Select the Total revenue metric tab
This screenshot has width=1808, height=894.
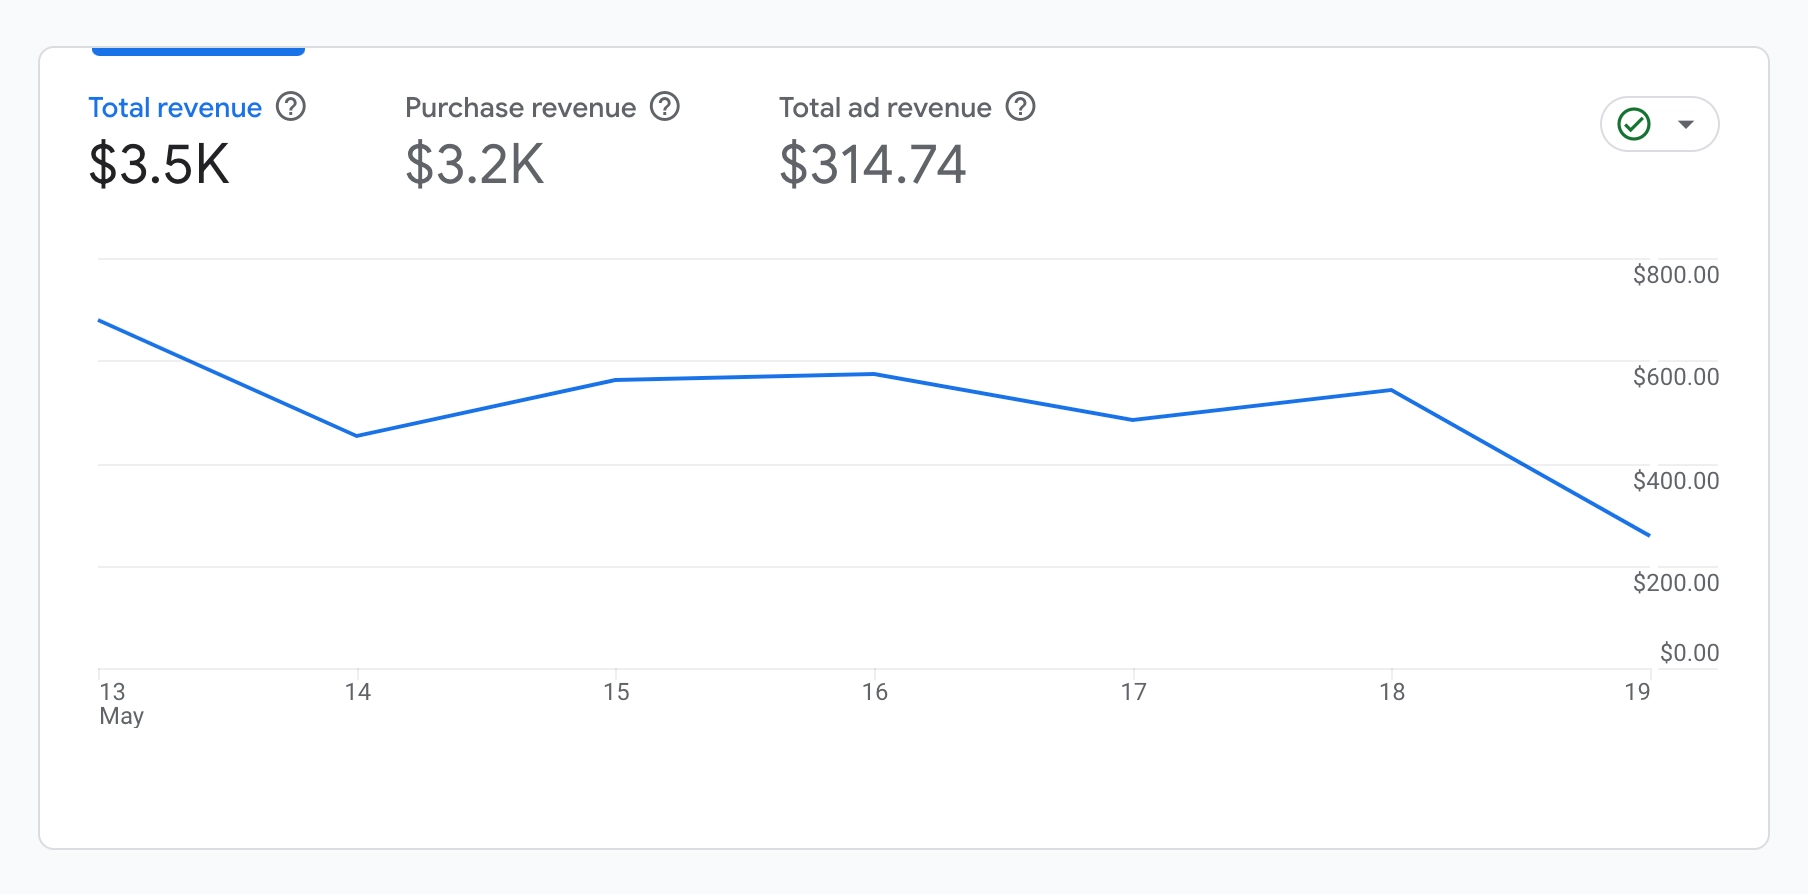(175, 108)
